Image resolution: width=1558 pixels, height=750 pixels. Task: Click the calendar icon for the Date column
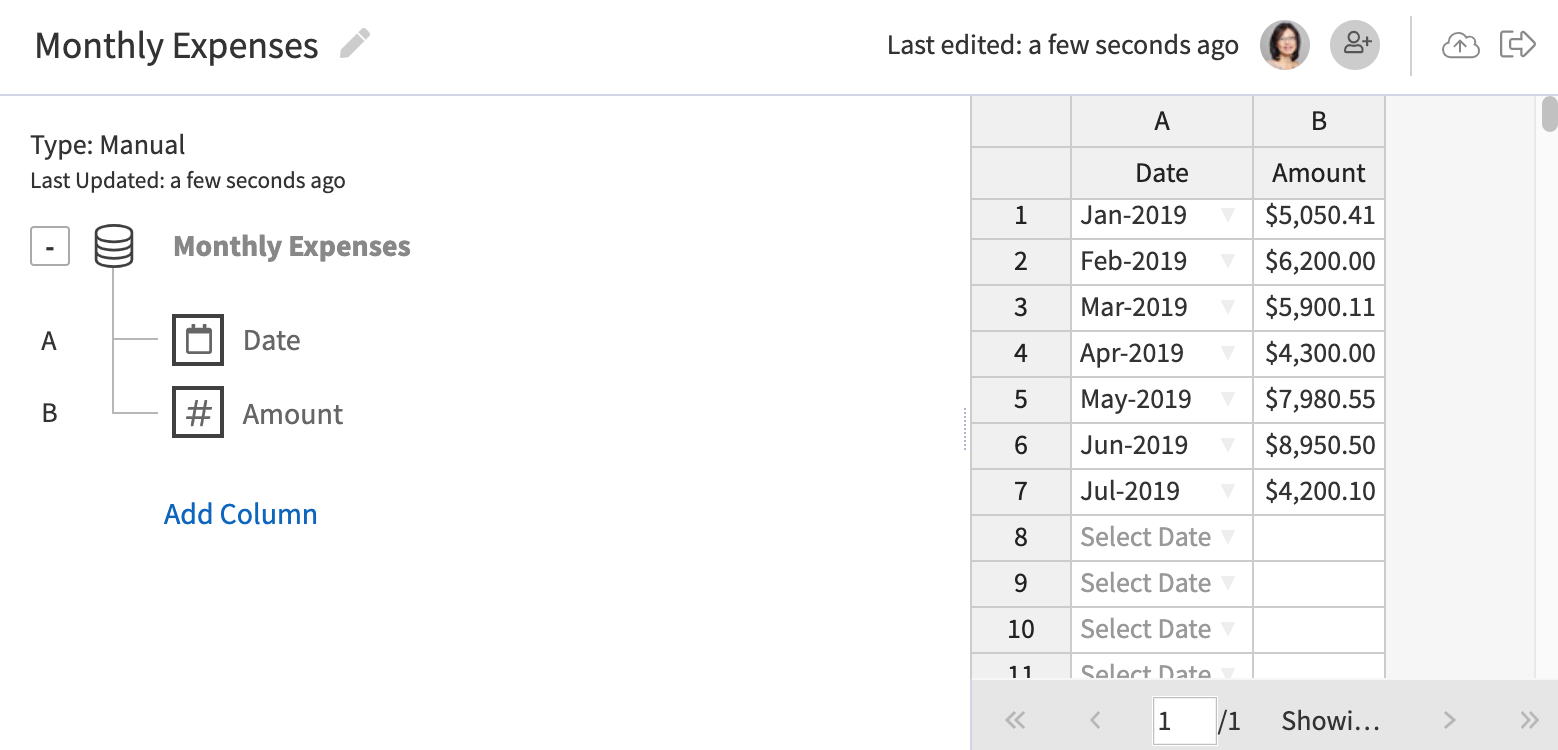click(x=197, y=340)
